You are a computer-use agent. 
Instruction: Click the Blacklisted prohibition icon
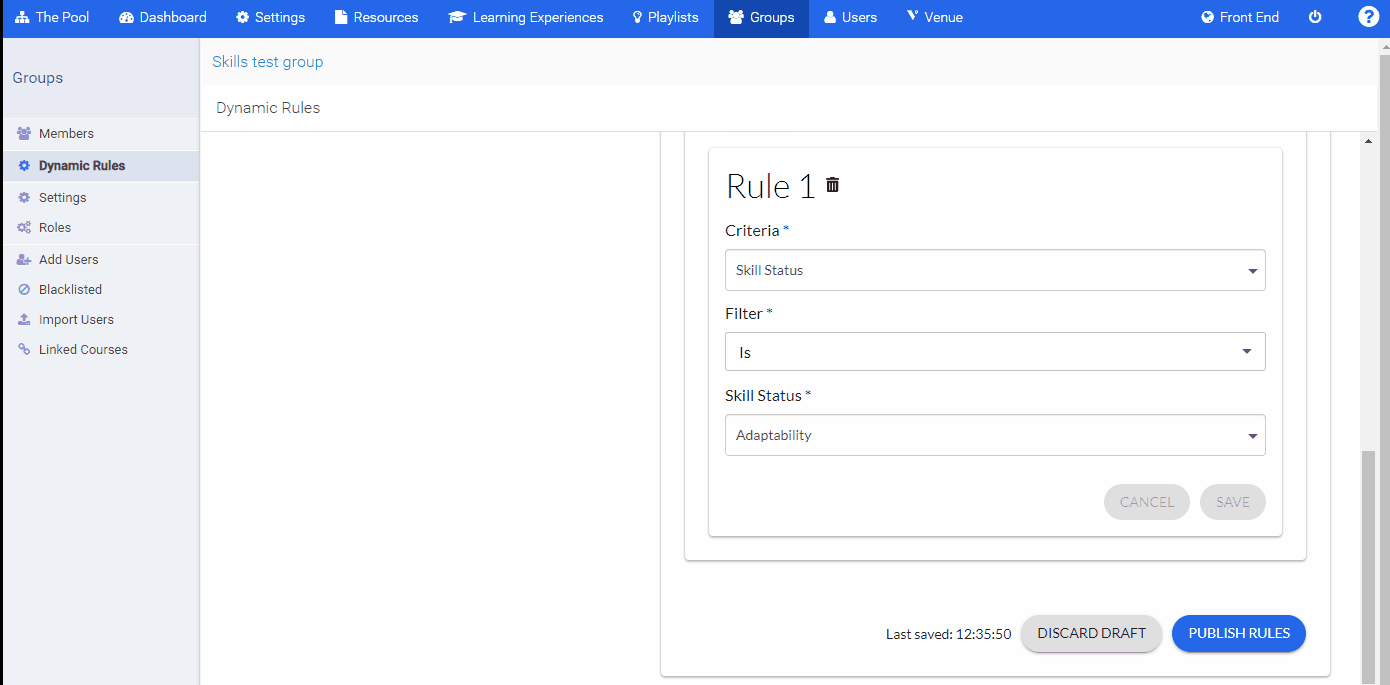click(x=23, y=289)
